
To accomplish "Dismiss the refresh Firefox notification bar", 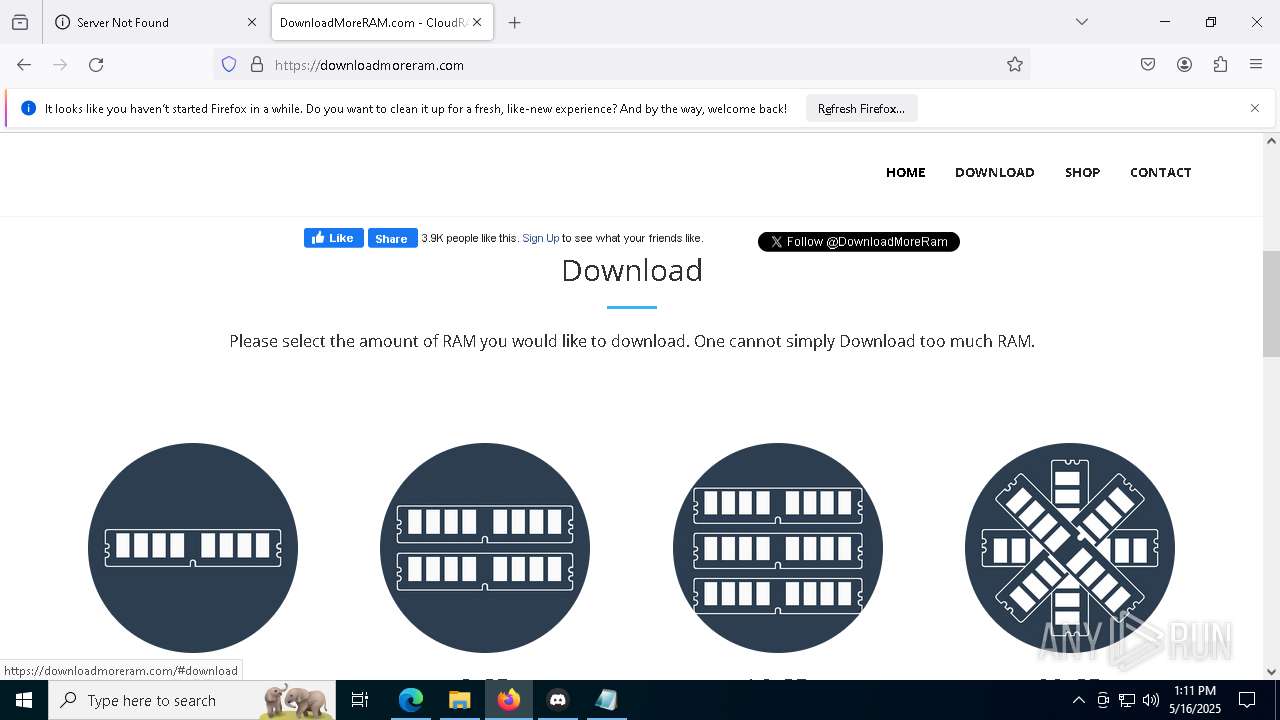I will 1255,108.
